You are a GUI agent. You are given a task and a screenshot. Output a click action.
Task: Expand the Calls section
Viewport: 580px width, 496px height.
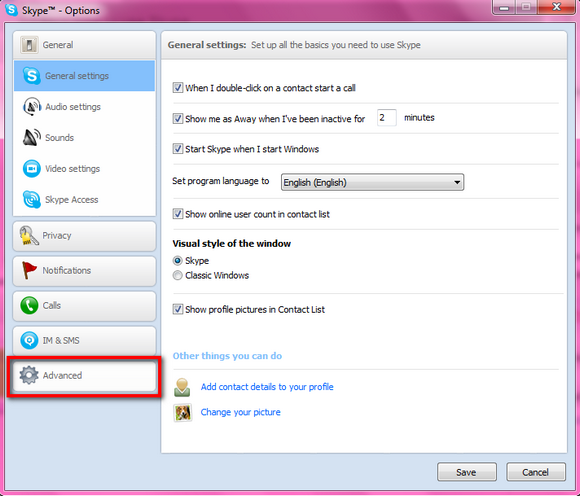tap(84, 306)
